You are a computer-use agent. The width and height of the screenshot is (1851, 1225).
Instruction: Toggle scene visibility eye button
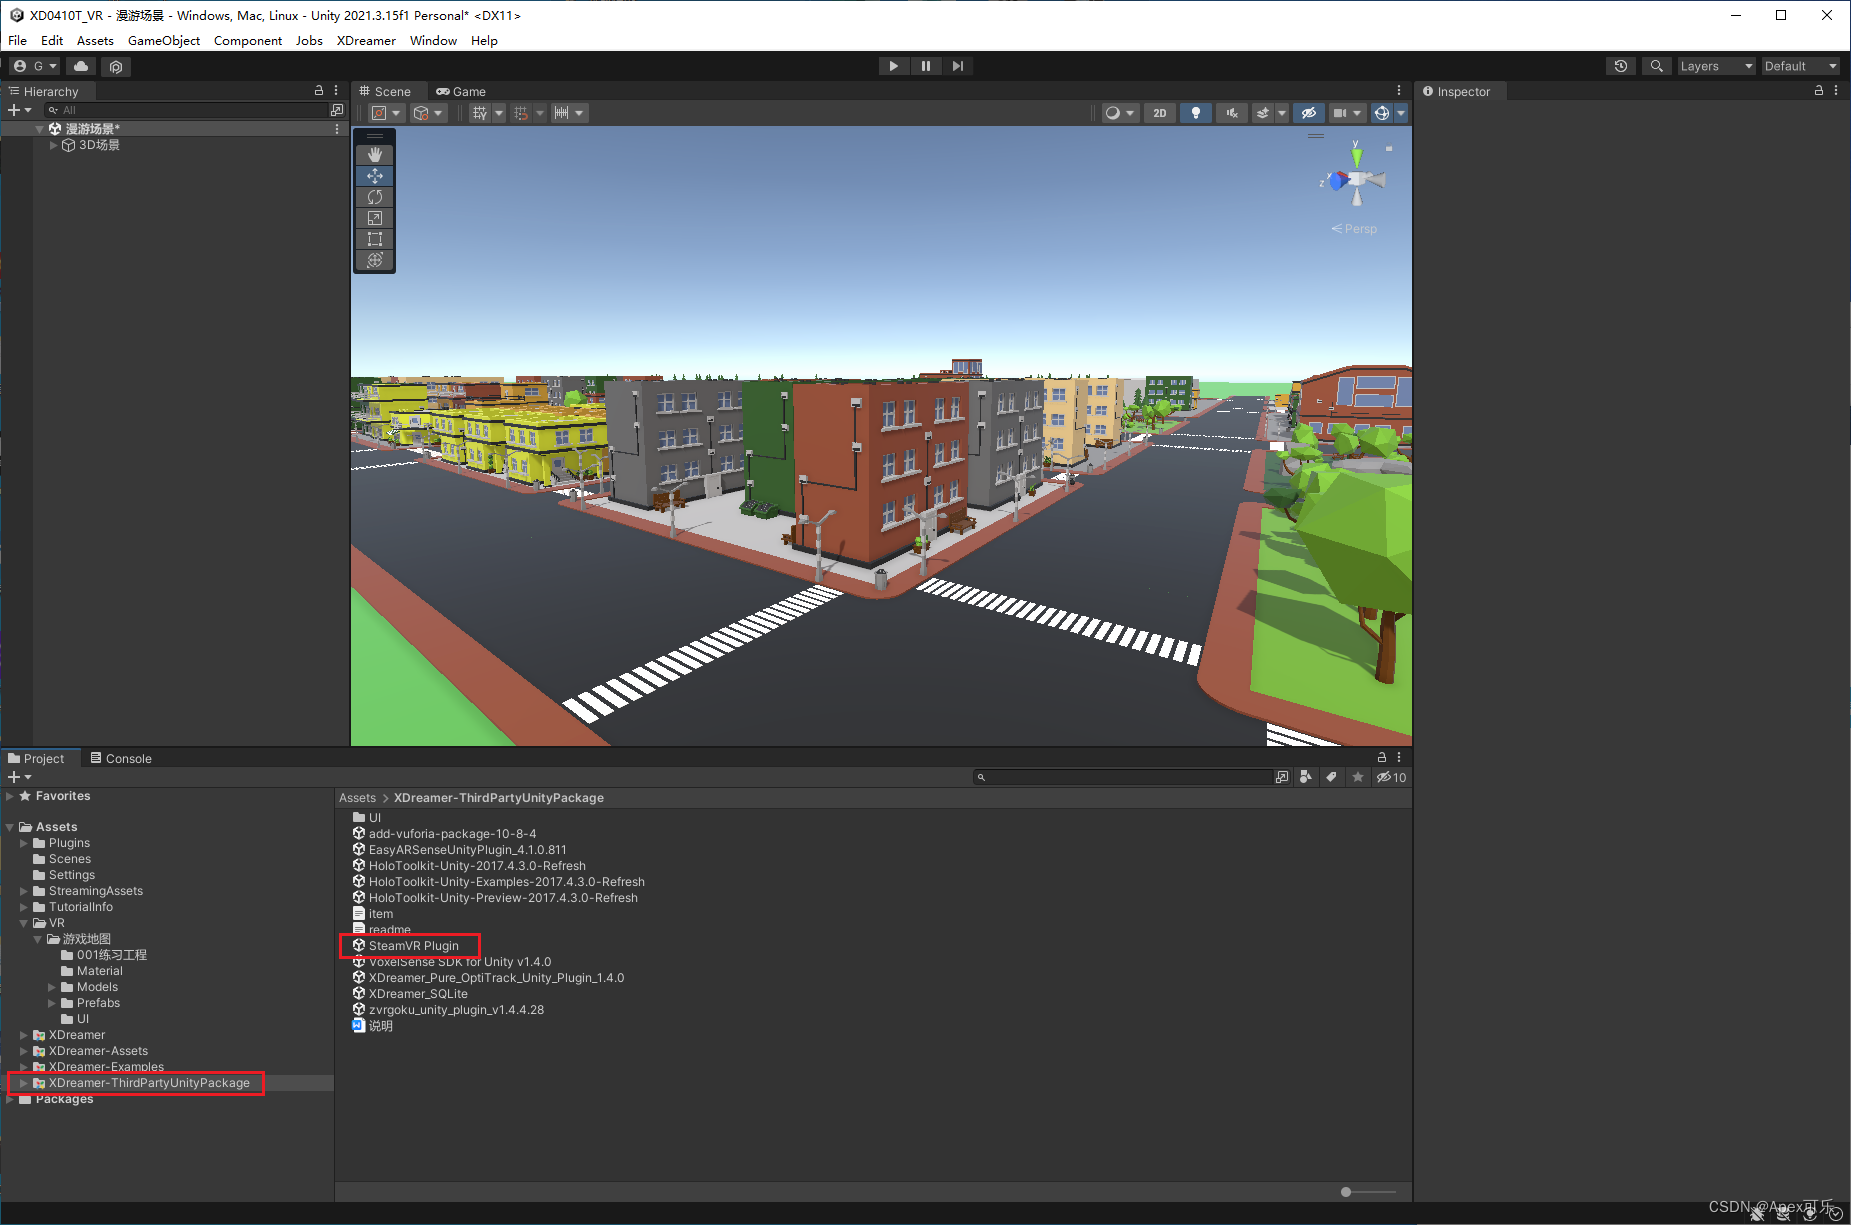click(x=1308, y=113)
